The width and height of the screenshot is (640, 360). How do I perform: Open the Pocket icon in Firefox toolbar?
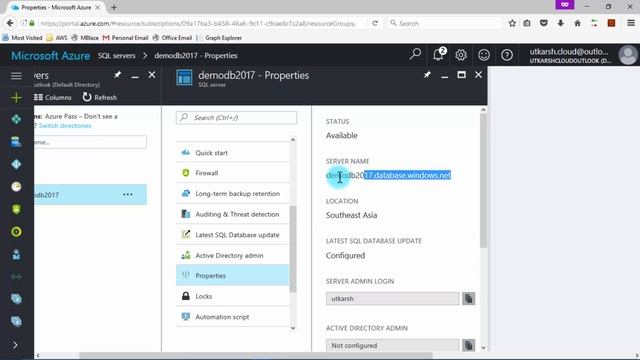pyautogui.click(x=544, y=23)
